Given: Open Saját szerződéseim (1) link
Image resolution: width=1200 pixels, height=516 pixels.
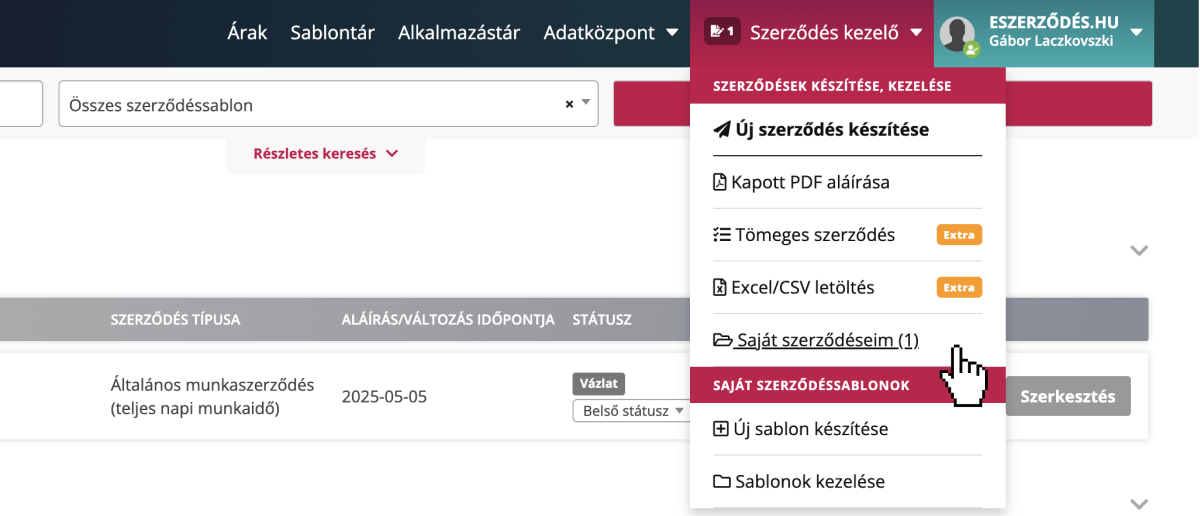Looking at the screenshot, I should pos(826,340).
